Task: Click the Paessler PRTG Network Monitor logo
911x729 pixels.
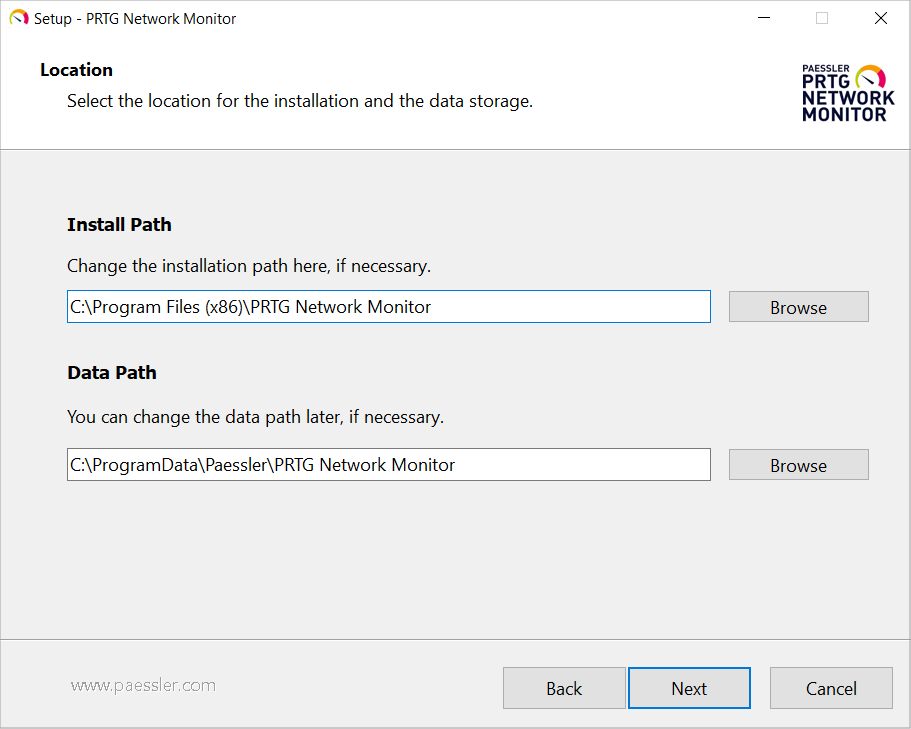Action: (x=848, y=93)
